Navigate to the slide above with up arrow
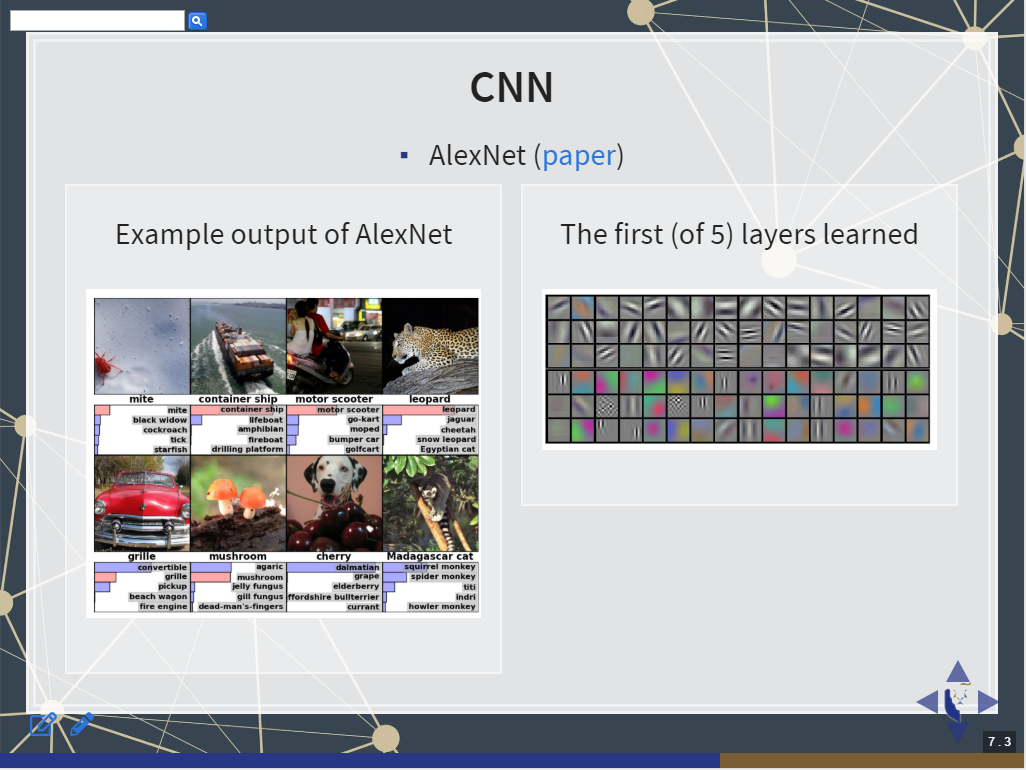Viewport: 1026px width, 770px height. click(957, 671)
